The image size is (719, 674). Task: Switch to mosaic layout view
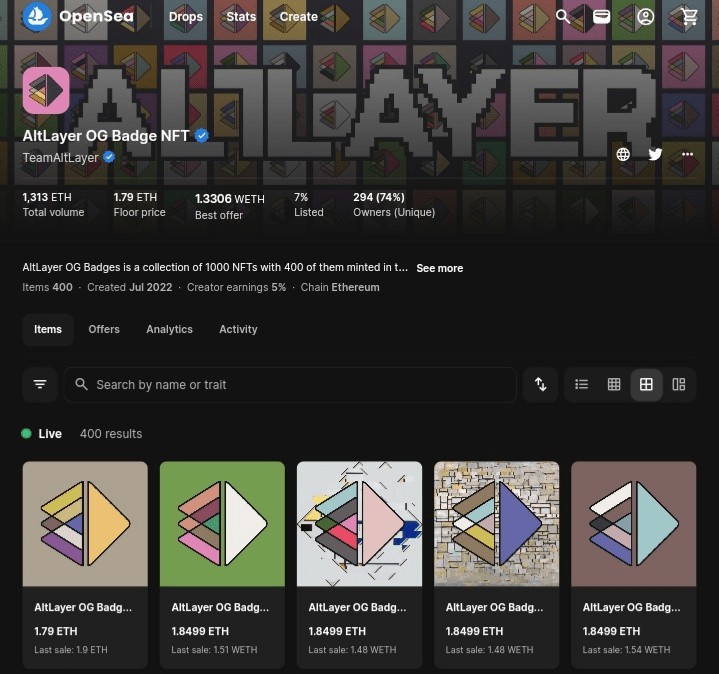[679, 384]
